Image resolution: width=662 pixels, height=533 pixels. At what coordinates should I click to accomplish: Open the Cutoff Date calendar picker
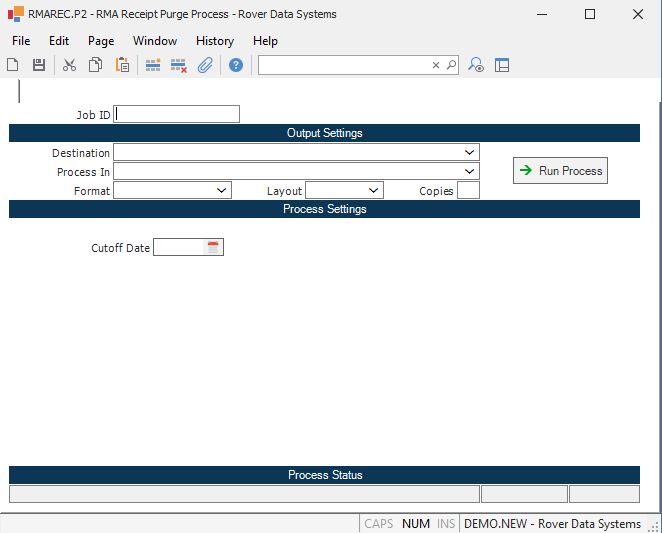point(213,247)
